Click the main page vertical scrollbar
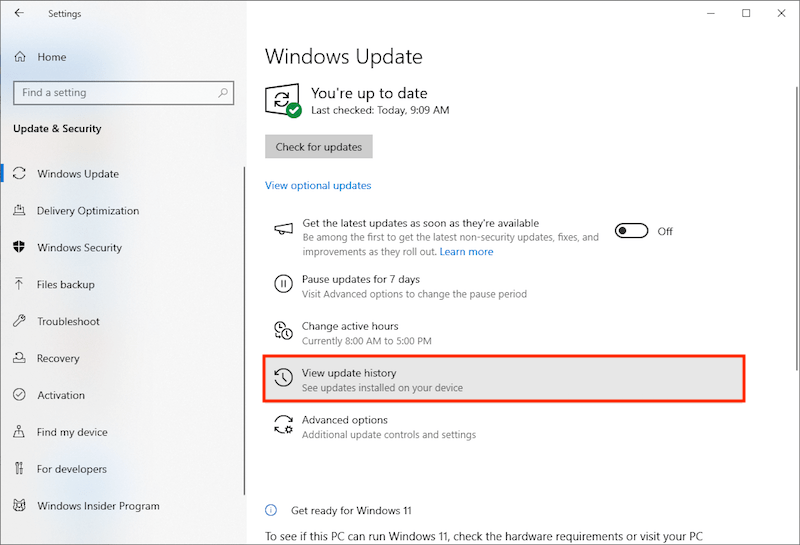Viewport: 800px width, 545px height. coord(796,228)
